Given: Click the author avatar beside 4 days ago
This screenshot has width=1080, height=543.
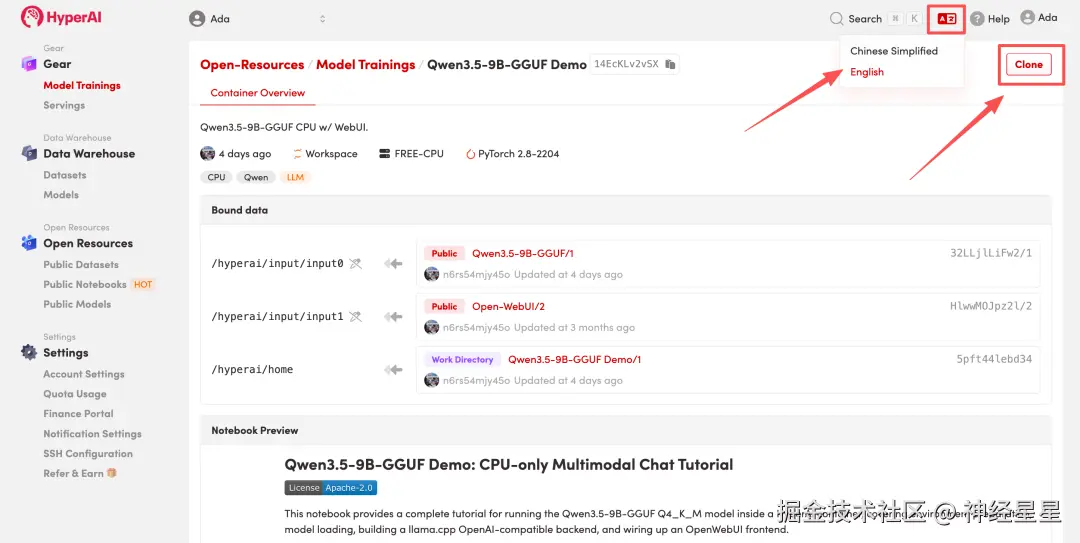Looking at the screenshot, I should pos(207,153).
